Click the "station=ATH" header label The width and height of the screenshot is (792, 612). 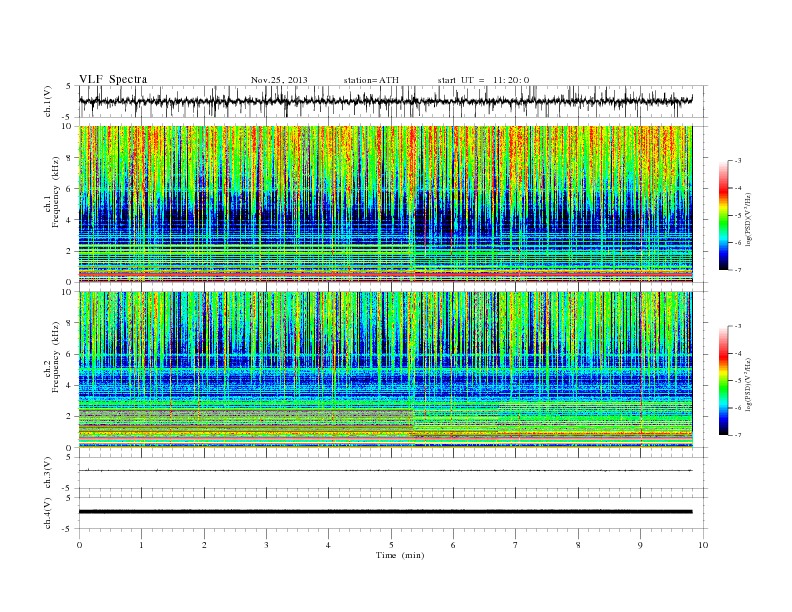[371, 80]
